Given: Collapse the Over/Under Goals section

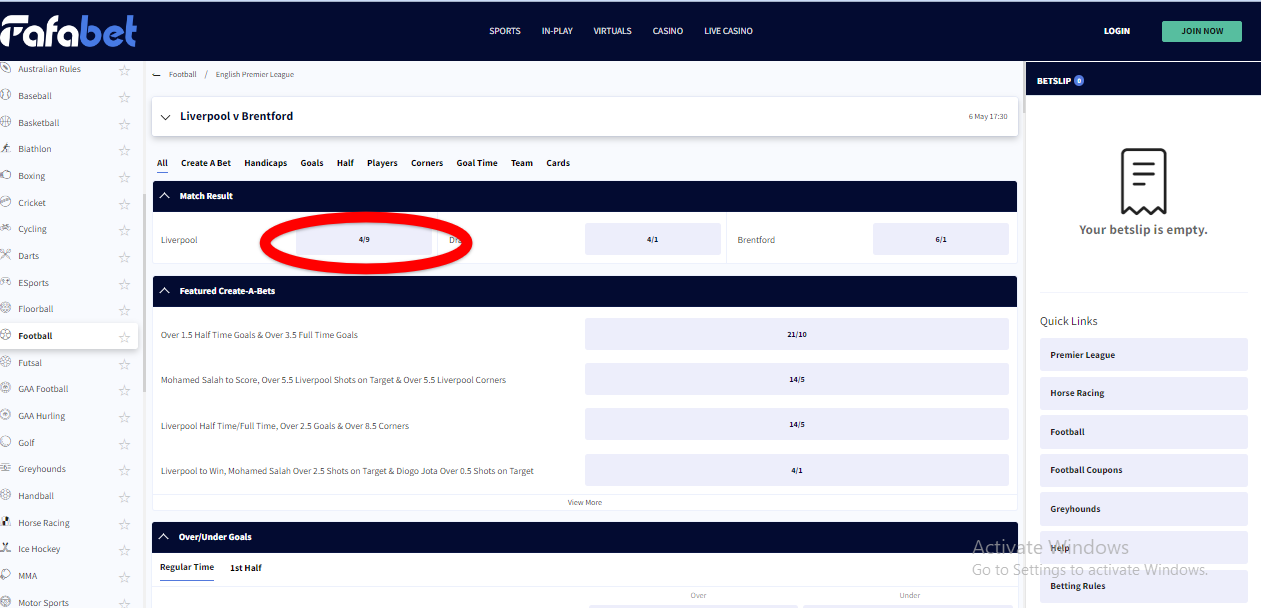Looking at the screenshot, I should tap(166, 537).
